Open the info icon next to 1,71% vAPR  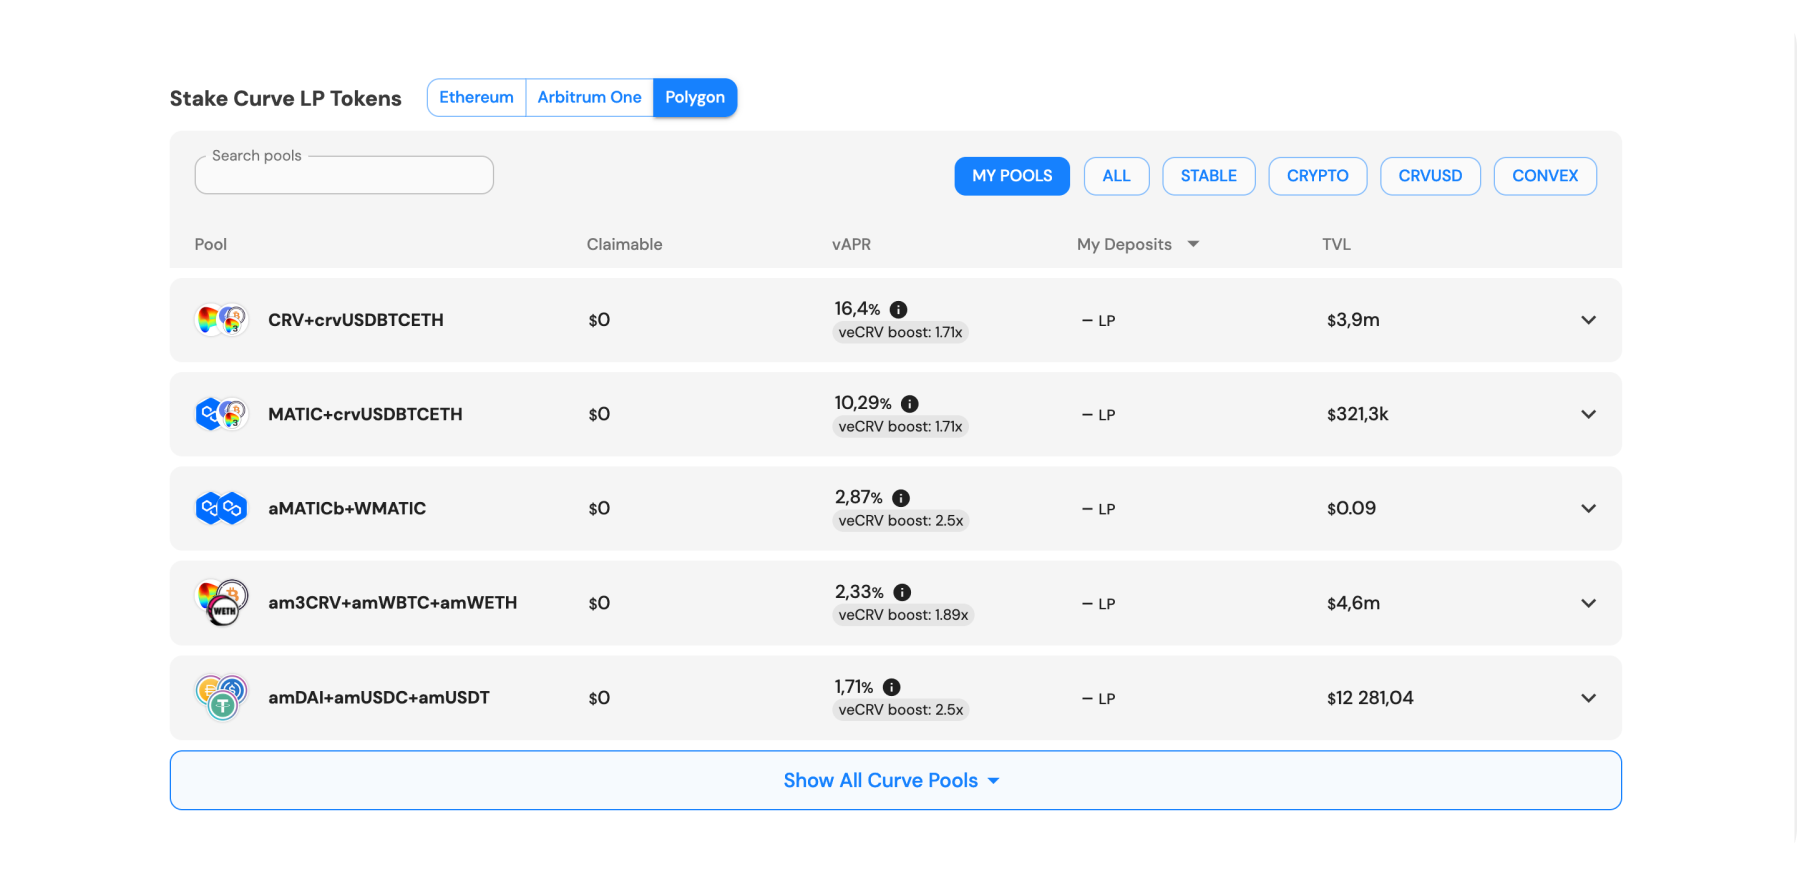[x=891, y=687]
